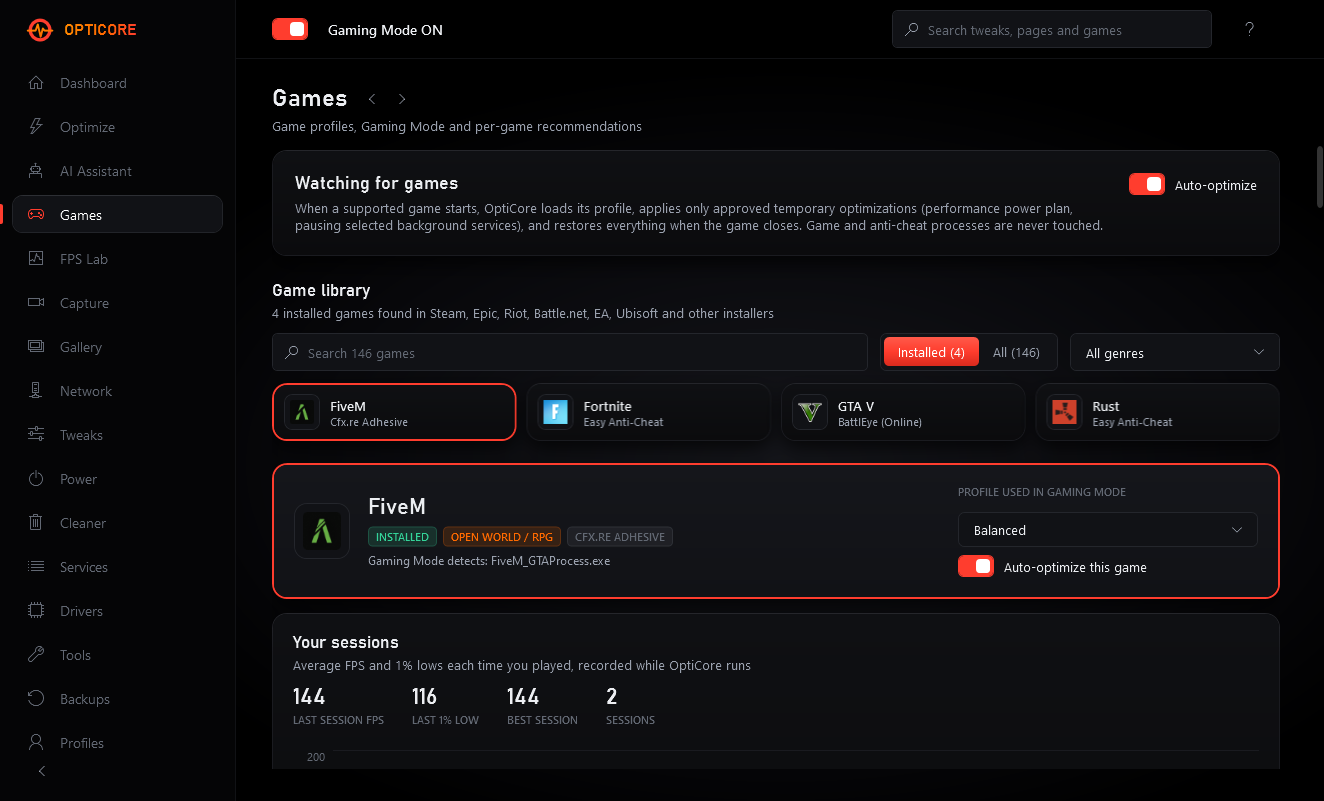Select the FiveM game card
Image resolution: width=1324 pixels, height=801 pixels.
(x=394, y=412)
